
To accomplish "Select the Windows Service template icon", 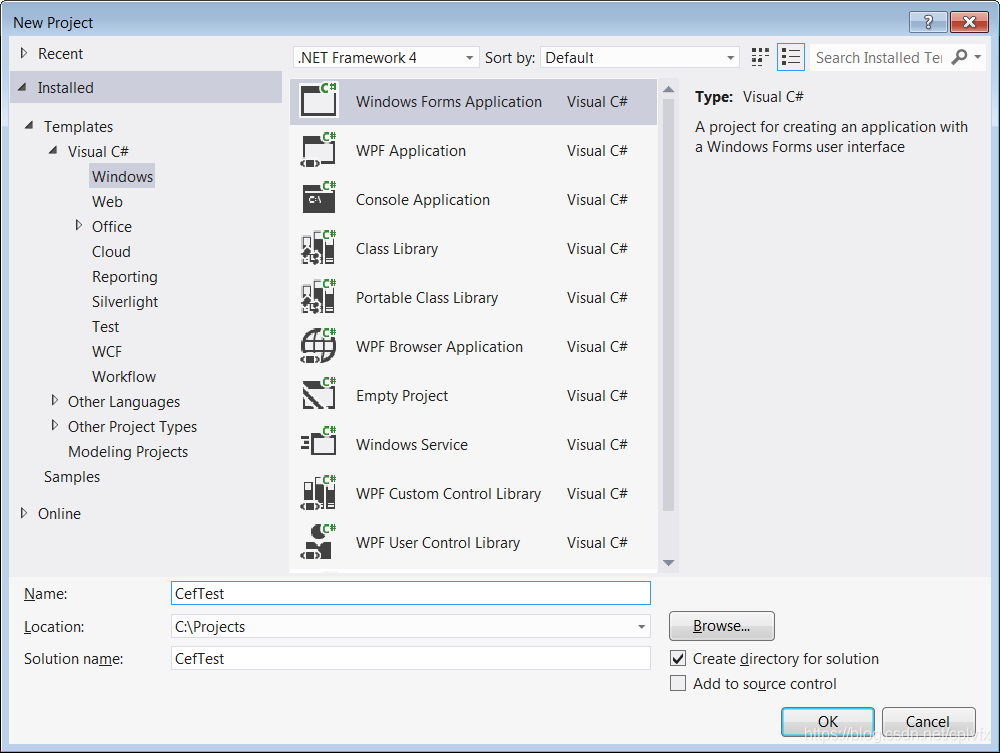I will click(x=317, y=444).
